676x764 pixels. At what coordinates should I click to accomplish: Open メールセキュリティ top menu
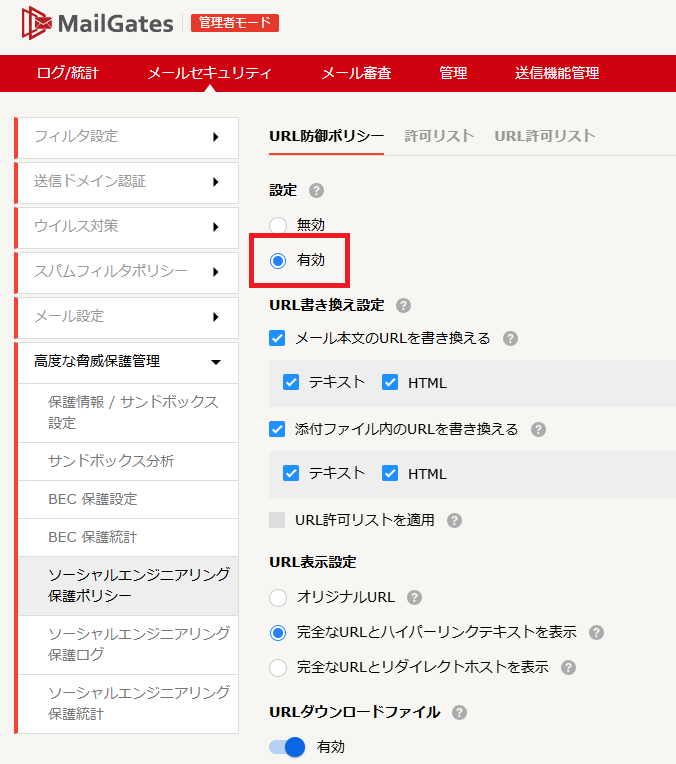210,73
